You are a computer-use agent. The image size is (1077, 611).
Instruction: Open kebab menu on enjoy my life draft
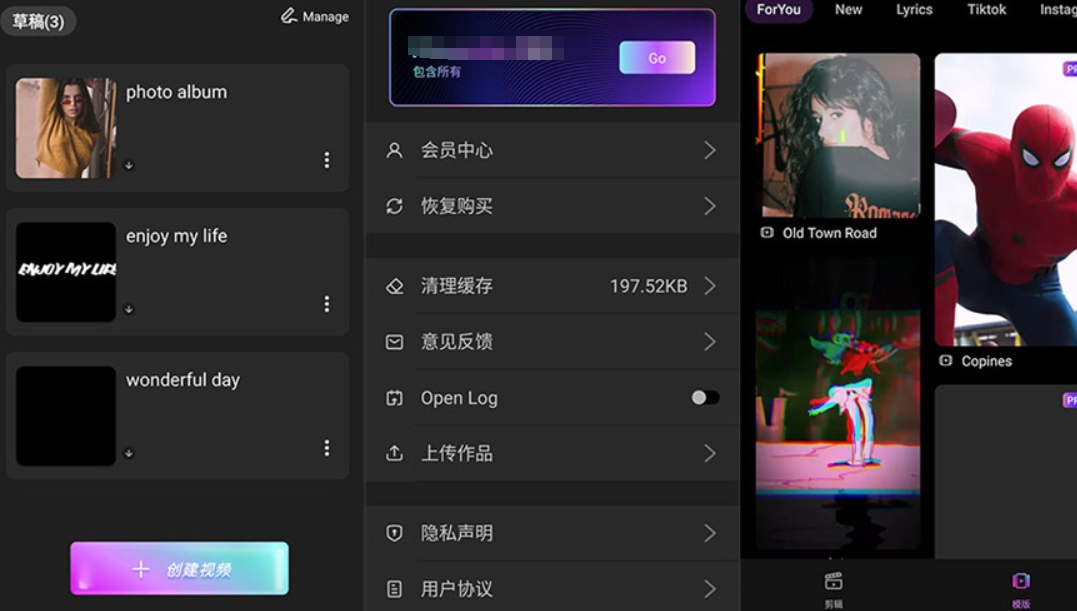pyautogui.click(x=327, y=304)
